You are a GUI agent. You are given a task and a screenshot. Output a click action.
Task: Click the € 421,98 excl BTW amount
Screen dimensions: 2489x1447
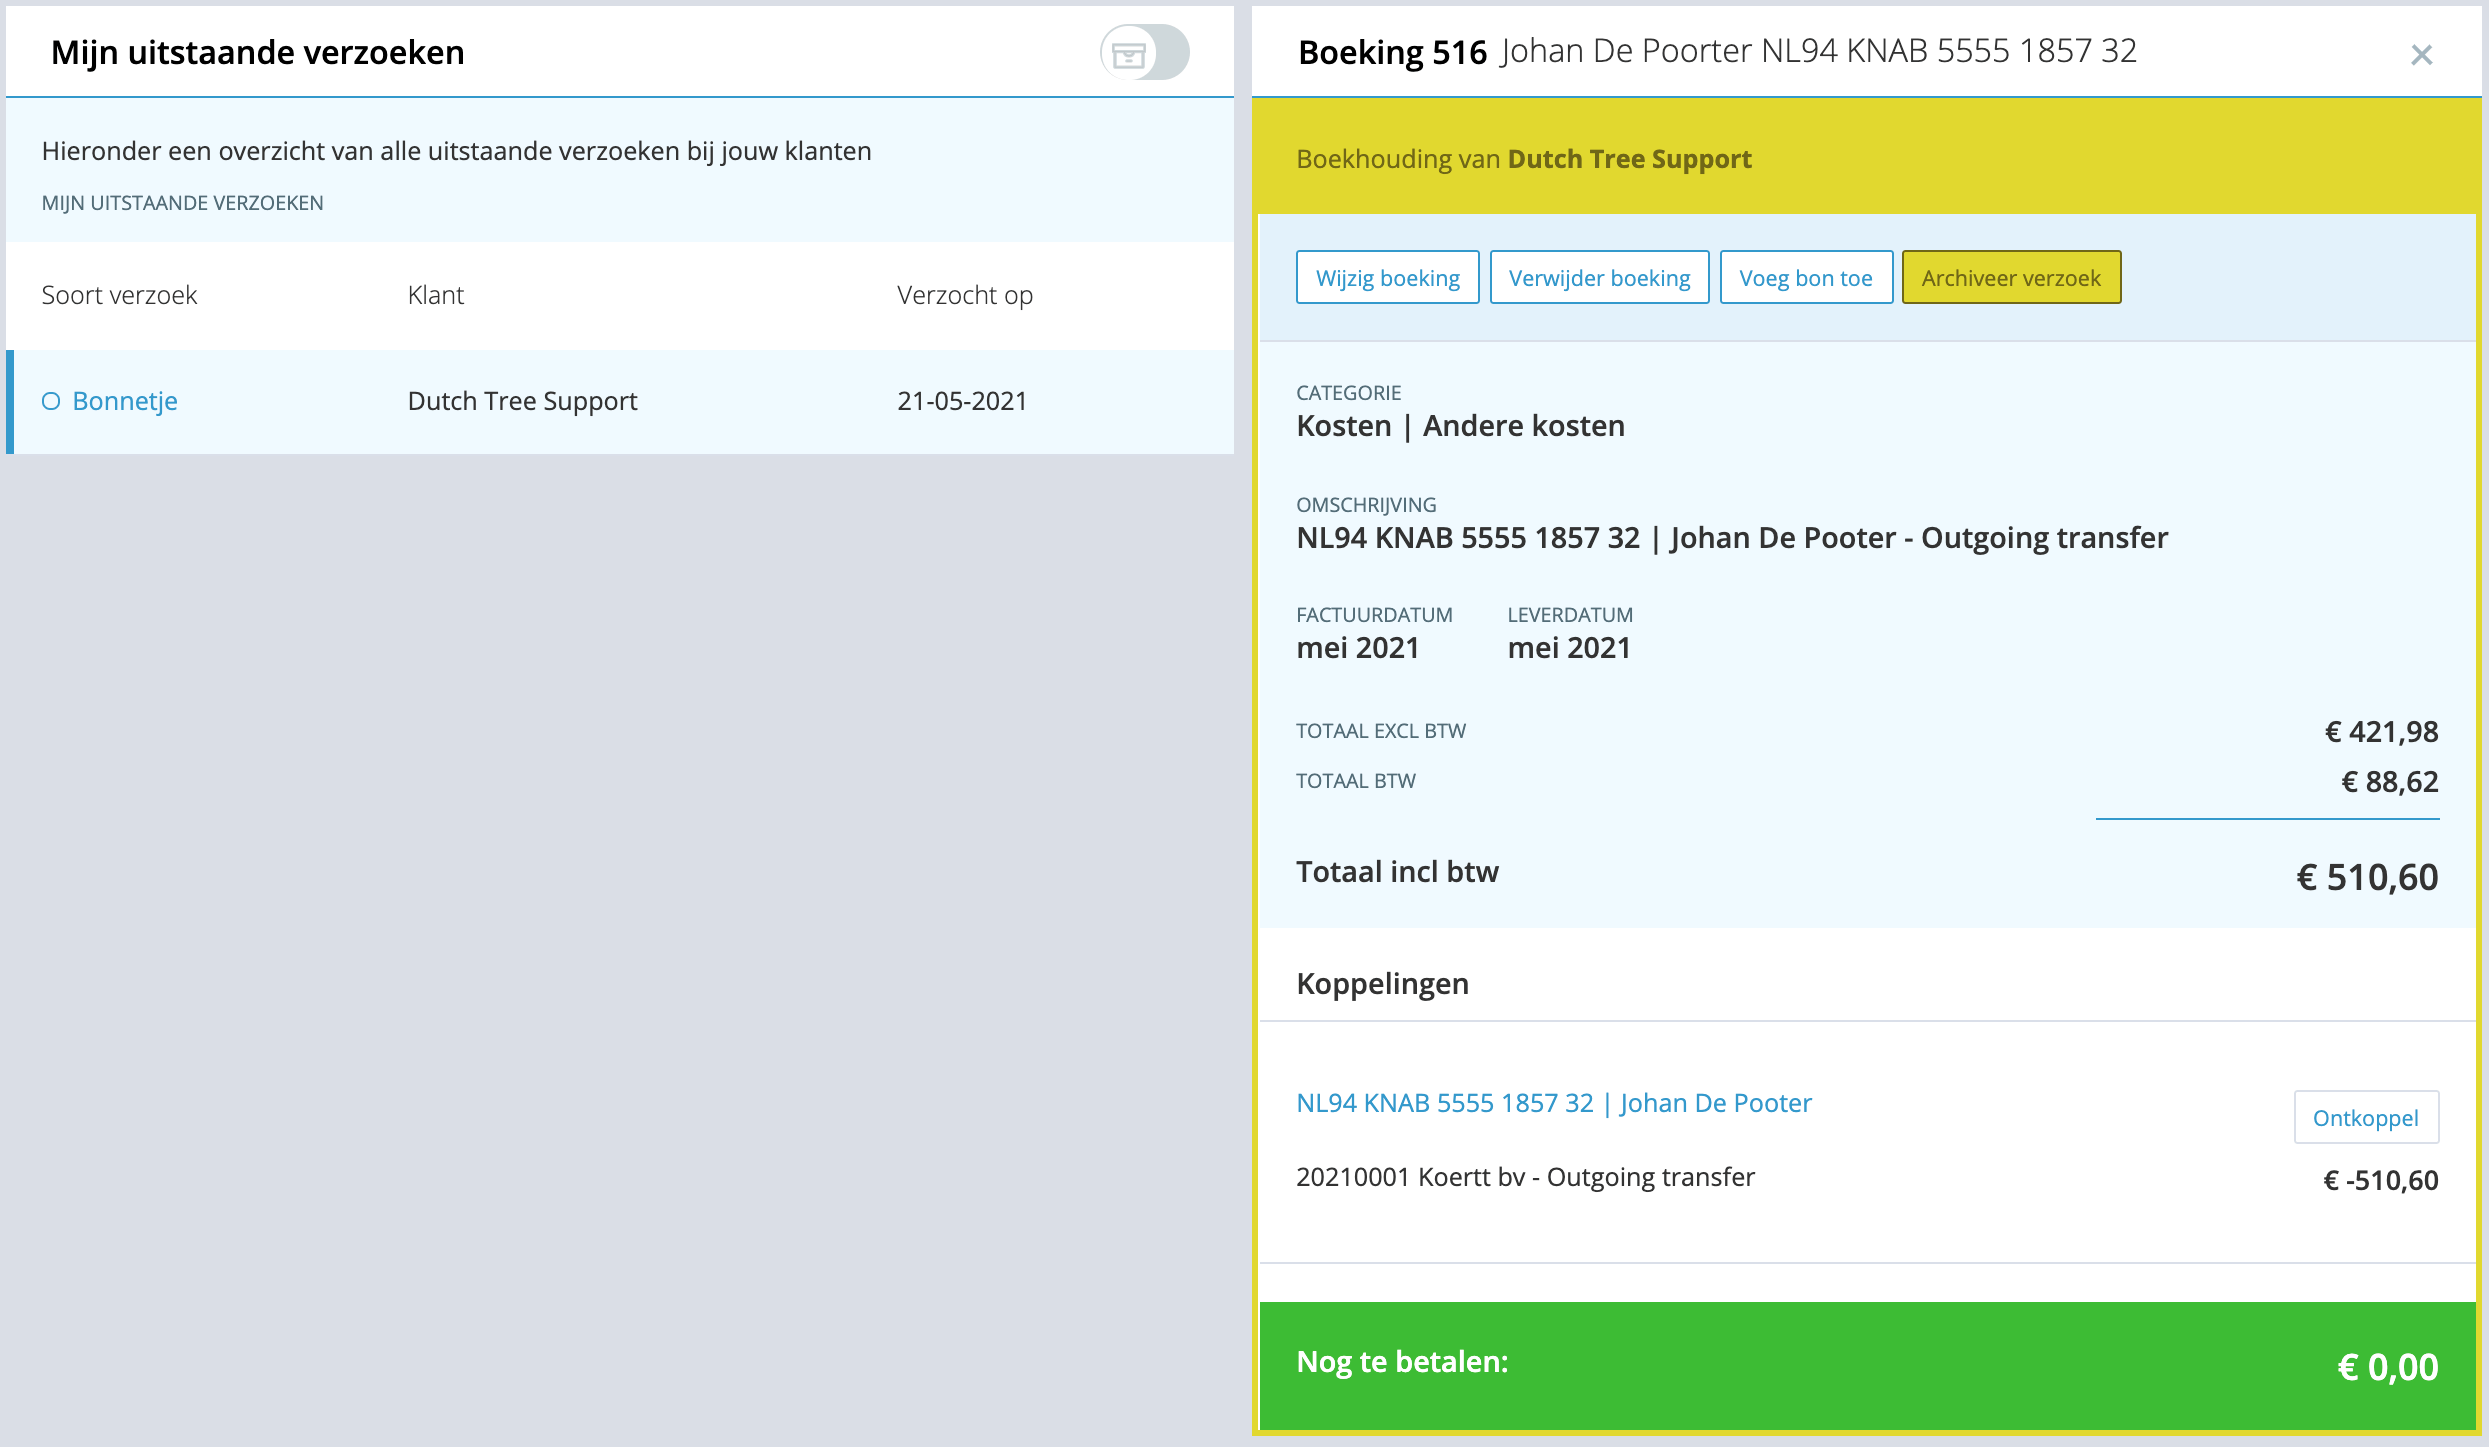[2381, 732]
